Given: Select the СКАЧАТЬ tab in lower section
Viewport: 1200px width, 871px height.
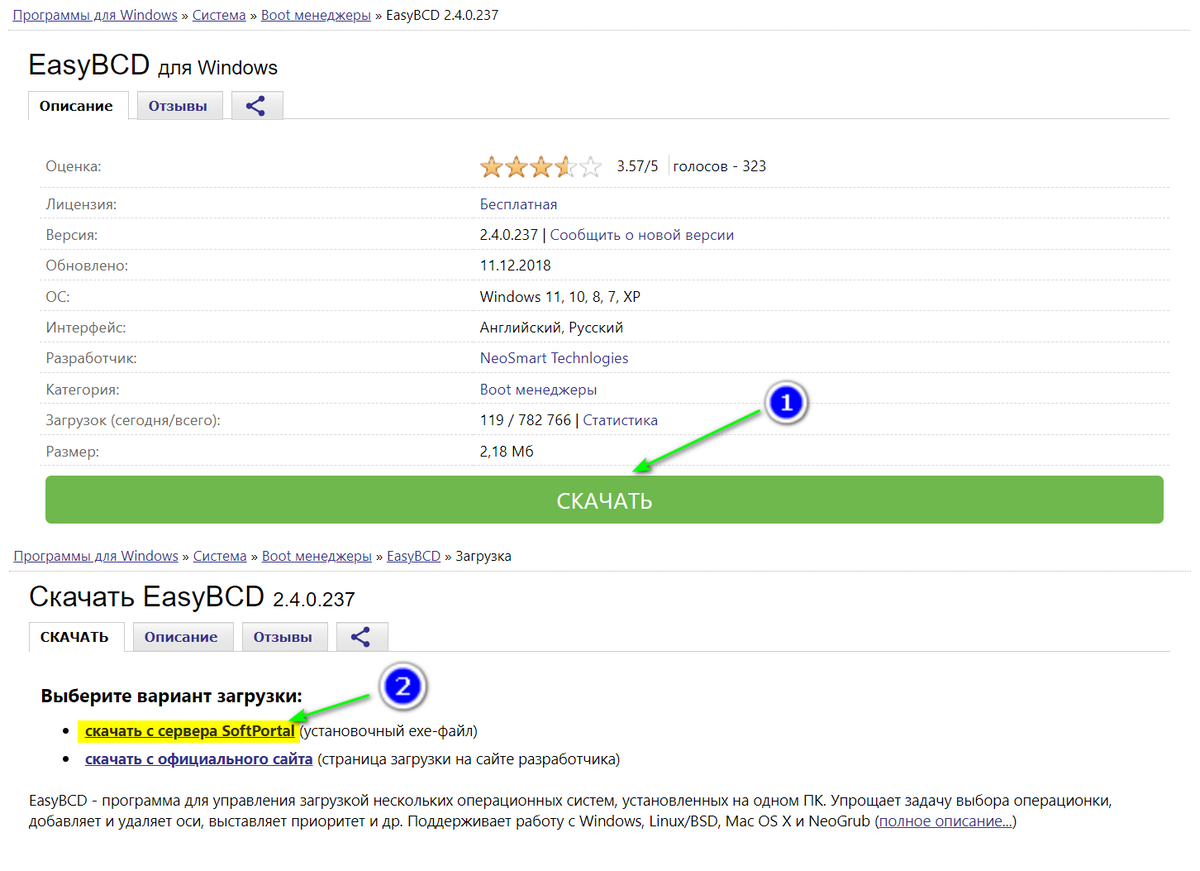Looking at the screenshot, I should coord(75,637).
